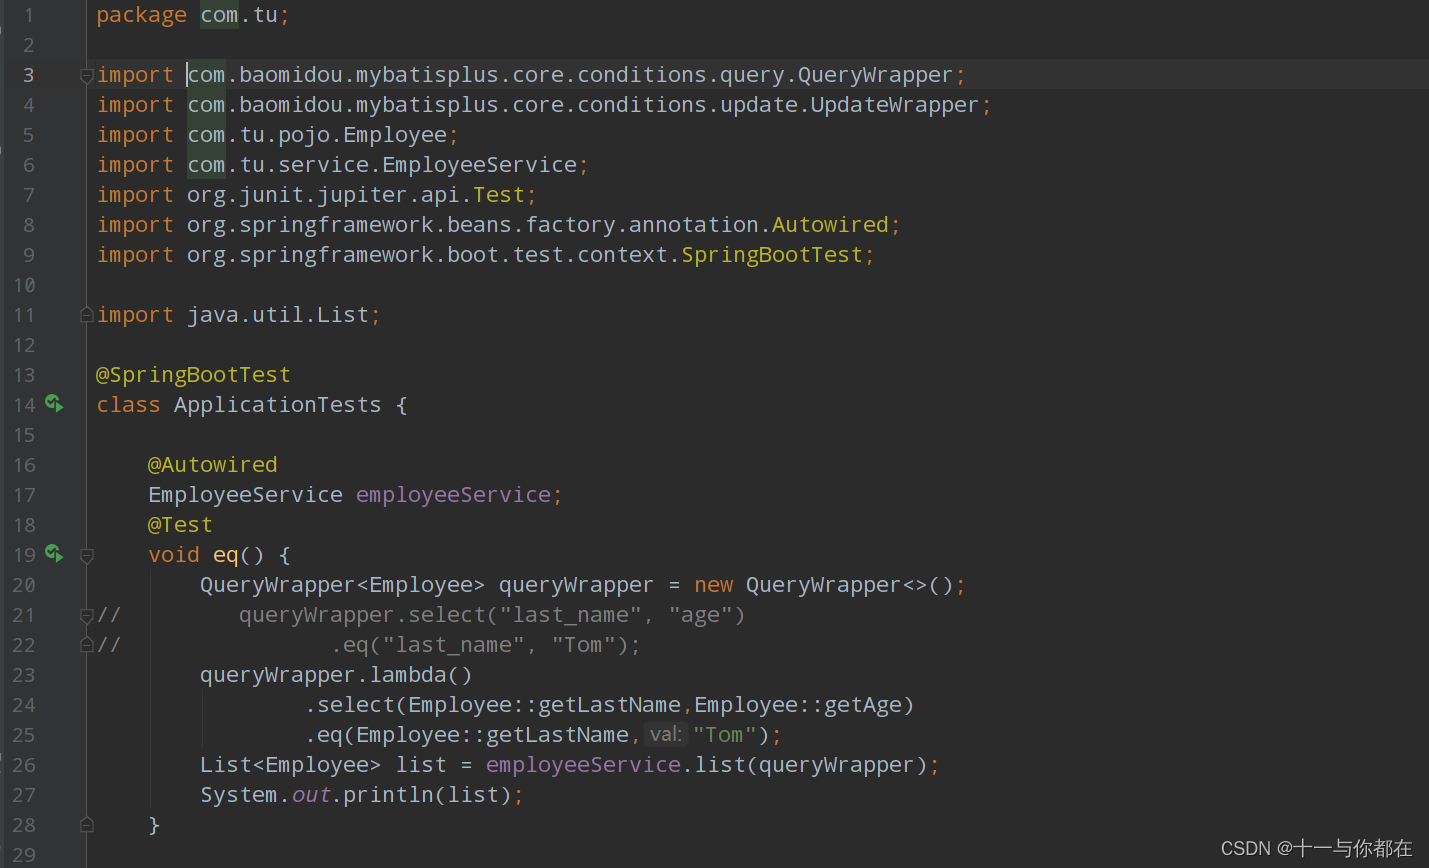Click java.util.List import
This screenshot has height=868, width=1429.
pyautogui.click(x=278, y=315)
